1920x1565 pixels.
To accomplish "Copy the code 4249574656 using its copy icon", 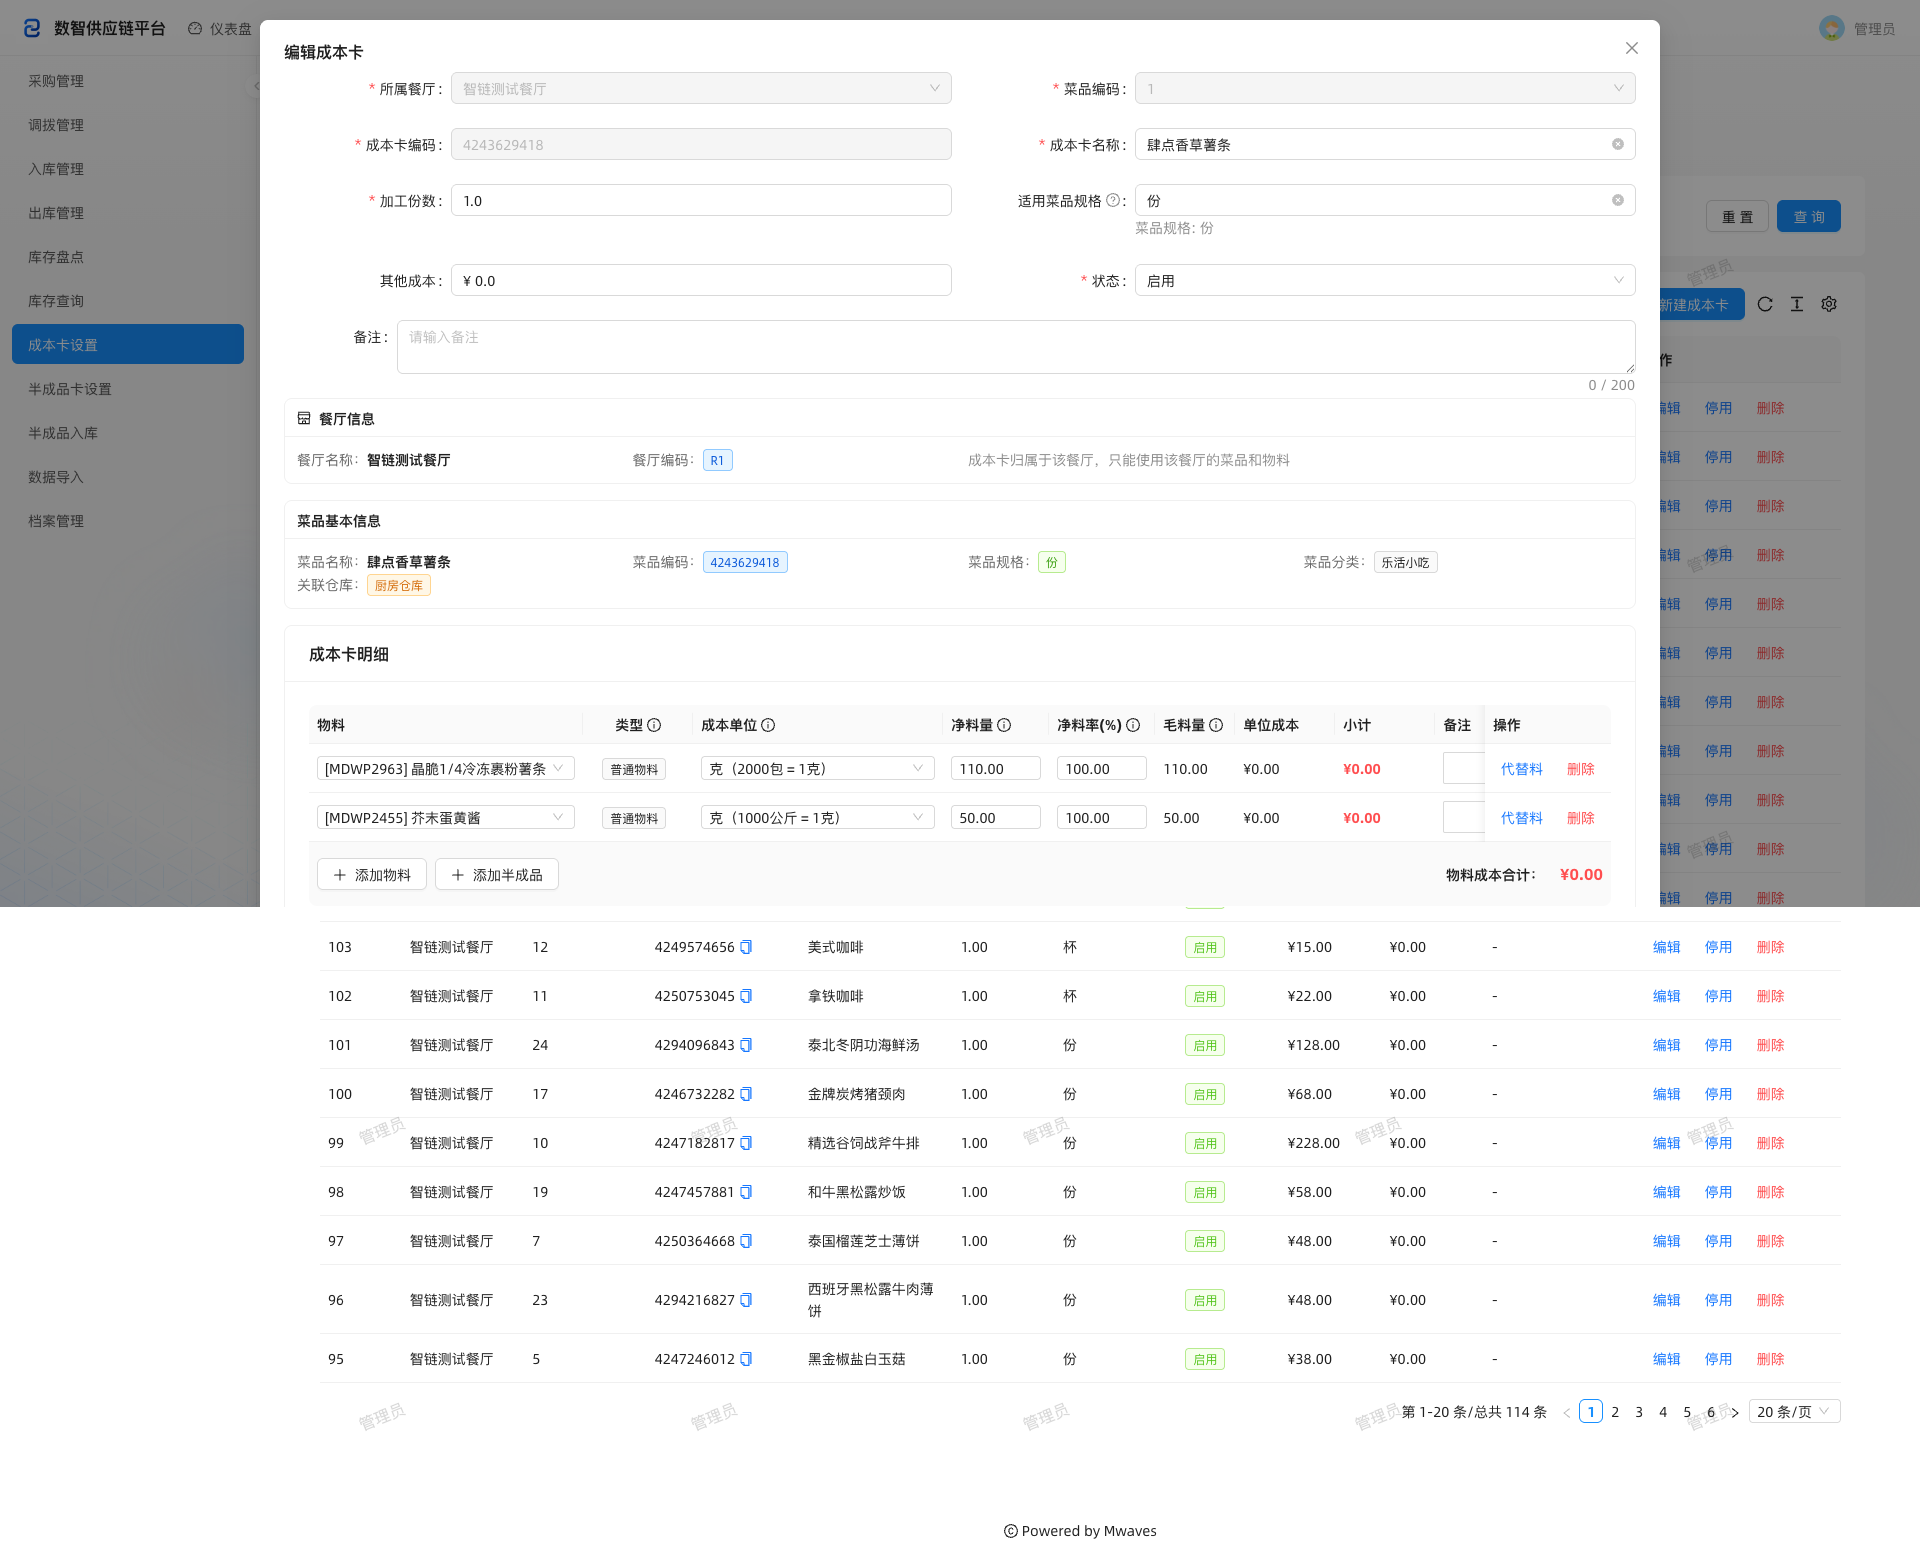I will click(x=746, y=947).
